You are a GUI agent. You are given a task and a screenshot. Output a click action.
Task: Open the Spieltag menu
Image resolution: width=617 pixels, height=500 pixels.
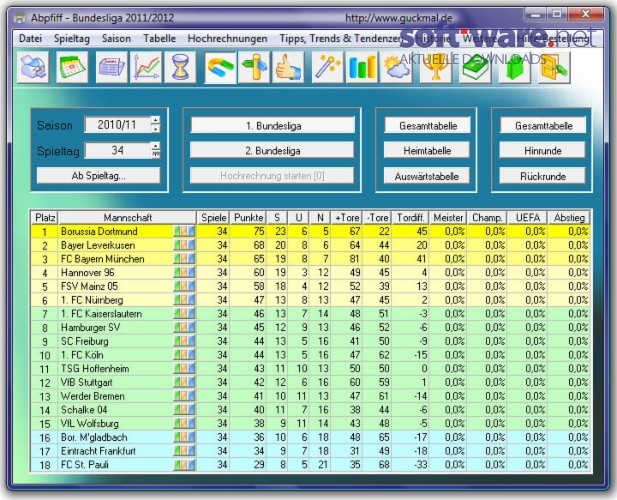click(x=72, y=39)
